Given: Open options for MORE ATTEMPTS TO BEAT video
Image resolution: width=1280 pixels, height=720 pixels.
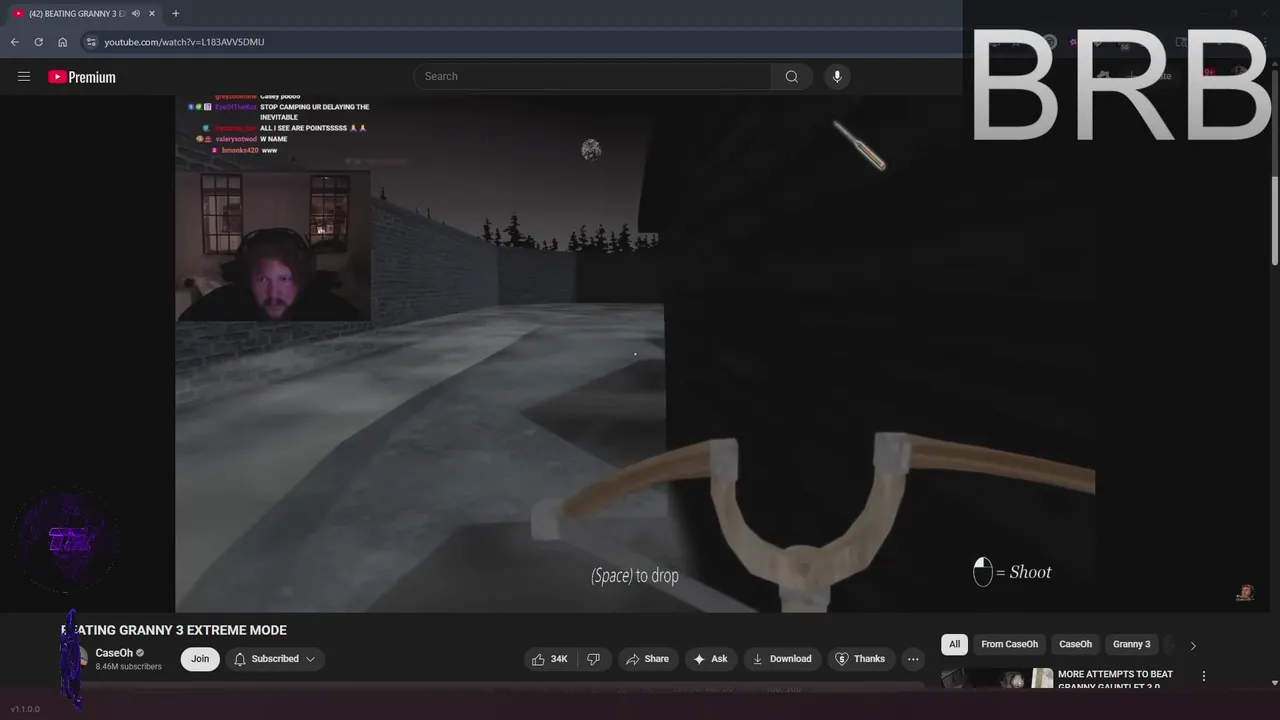Looking at the screenshot, I should [x=1204, y=676].
